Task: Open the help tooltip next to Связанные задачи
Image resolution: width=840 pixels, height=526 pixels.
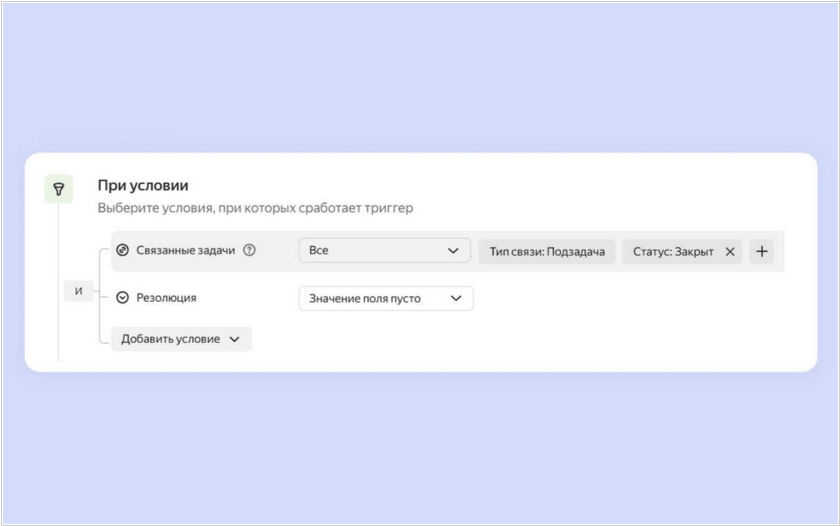Action: (249, 251)
